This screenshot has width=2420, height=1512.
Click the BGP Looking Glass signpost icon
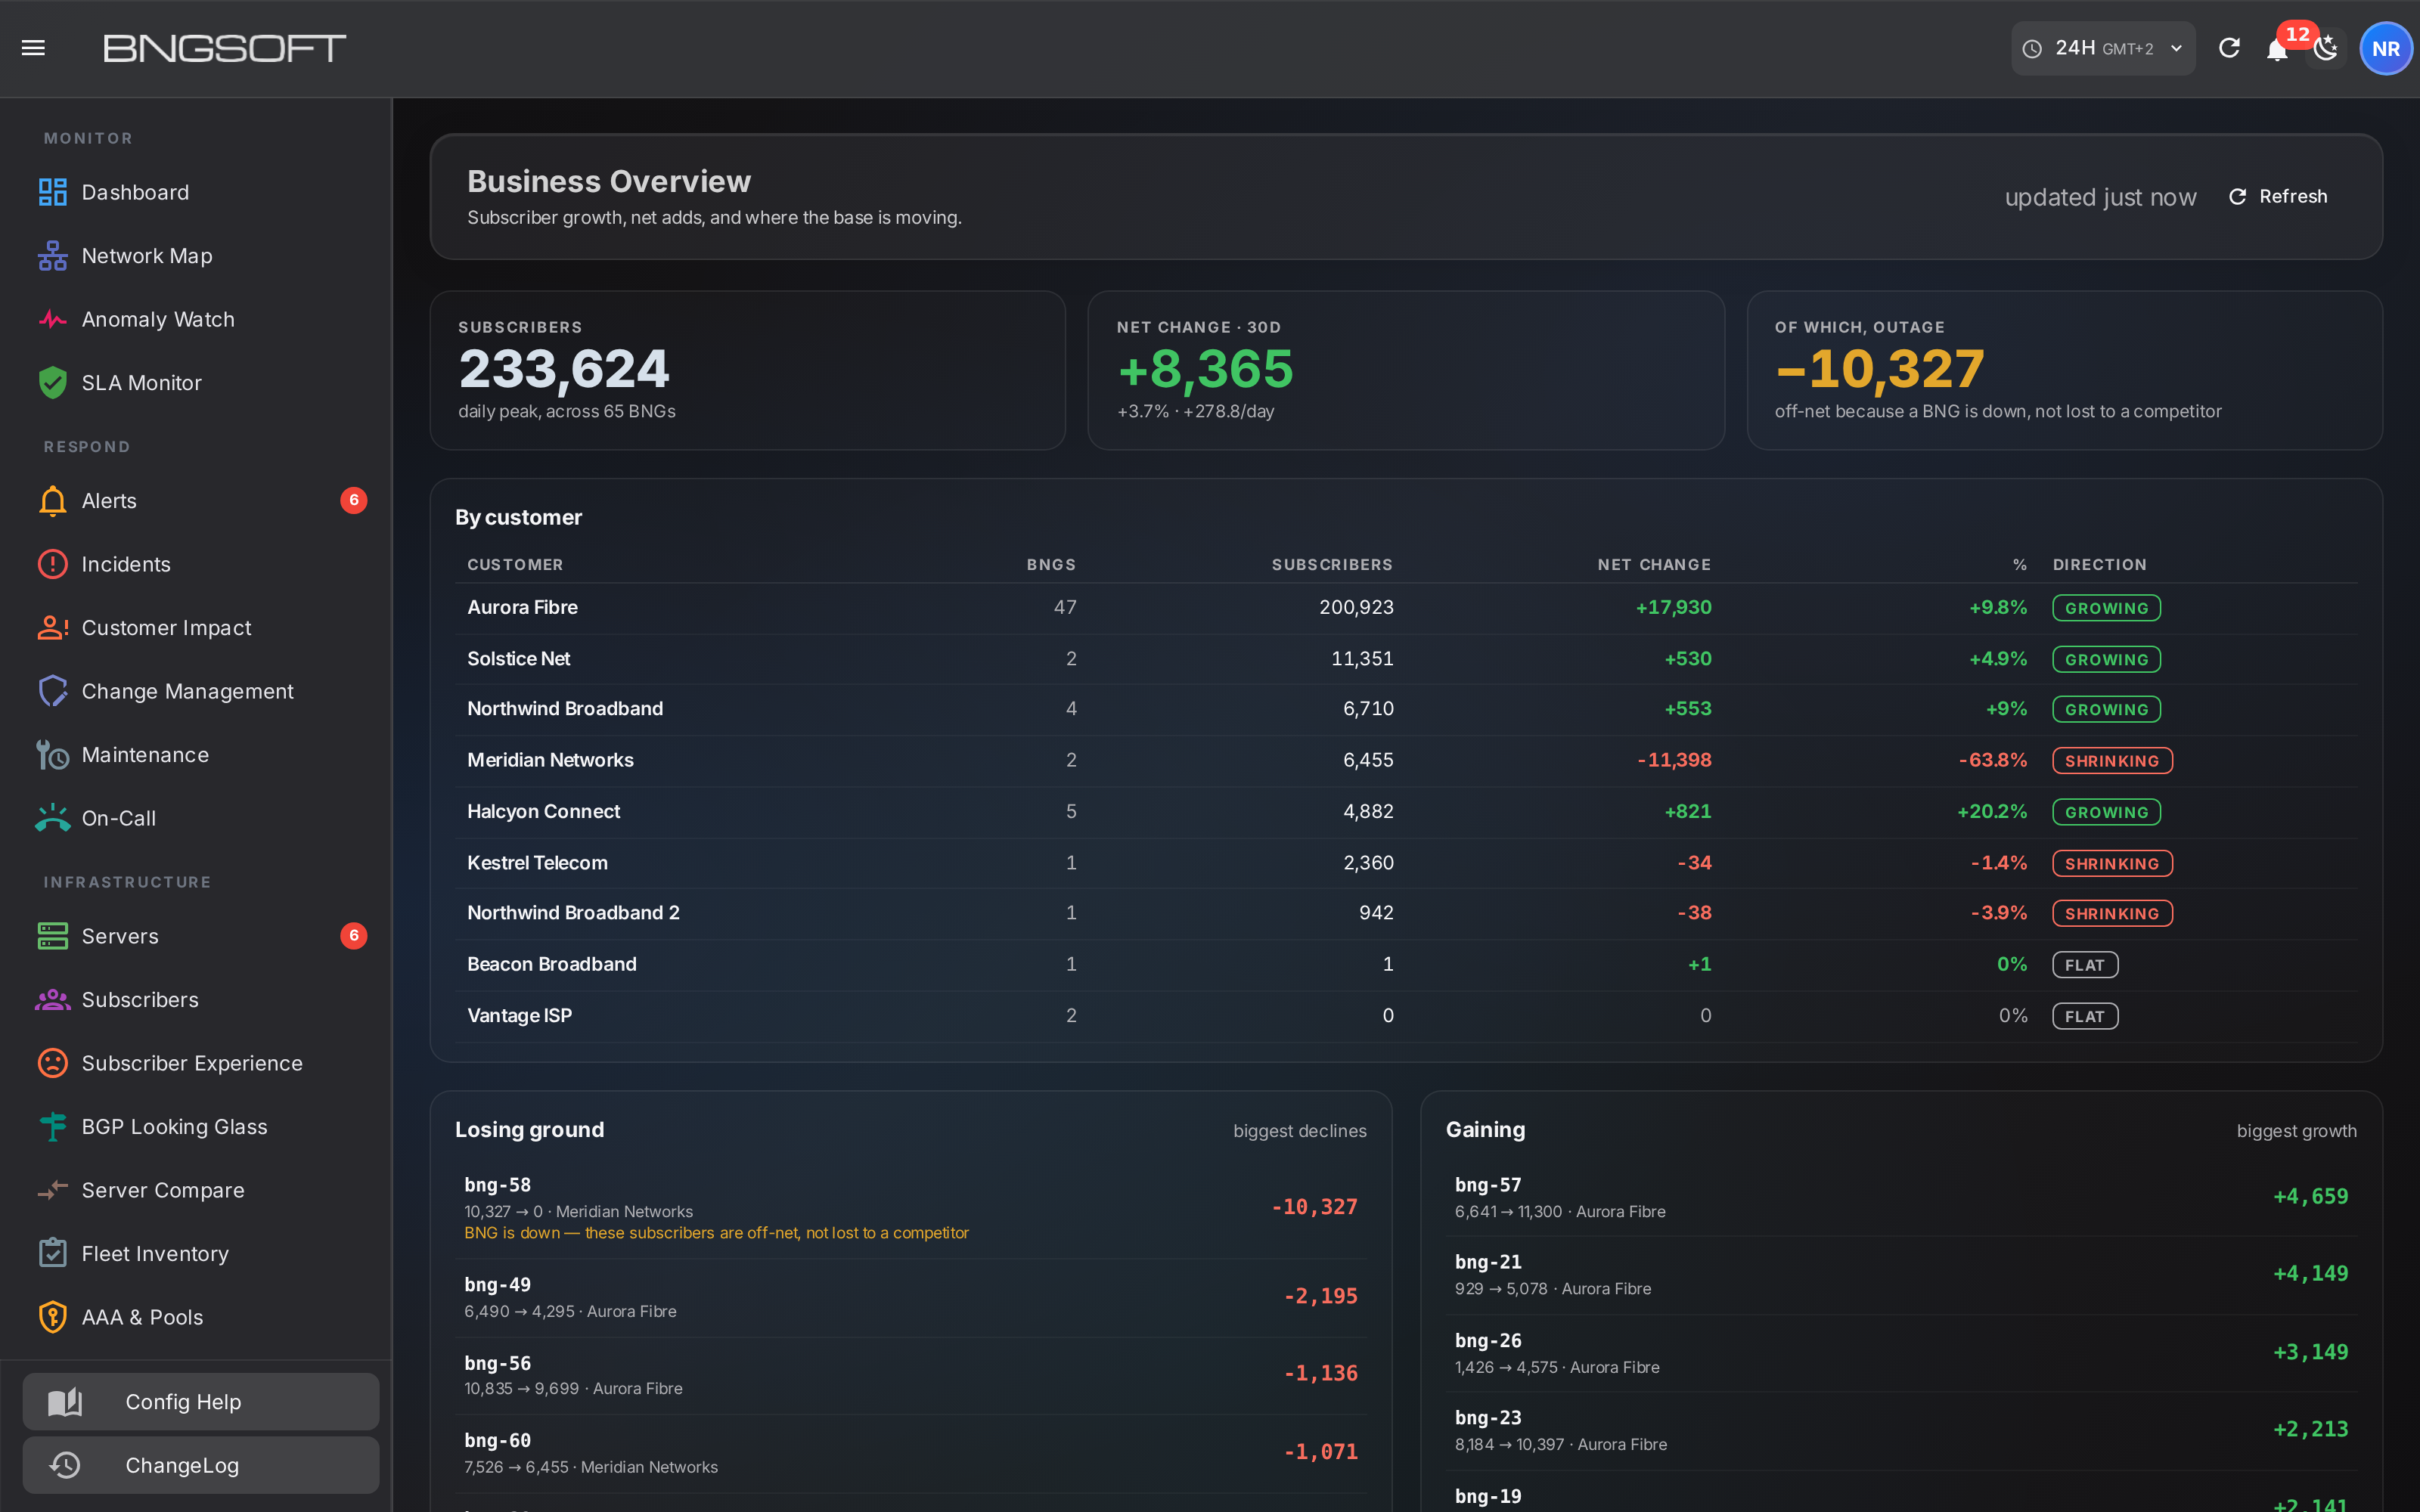tap(52, 1127)
